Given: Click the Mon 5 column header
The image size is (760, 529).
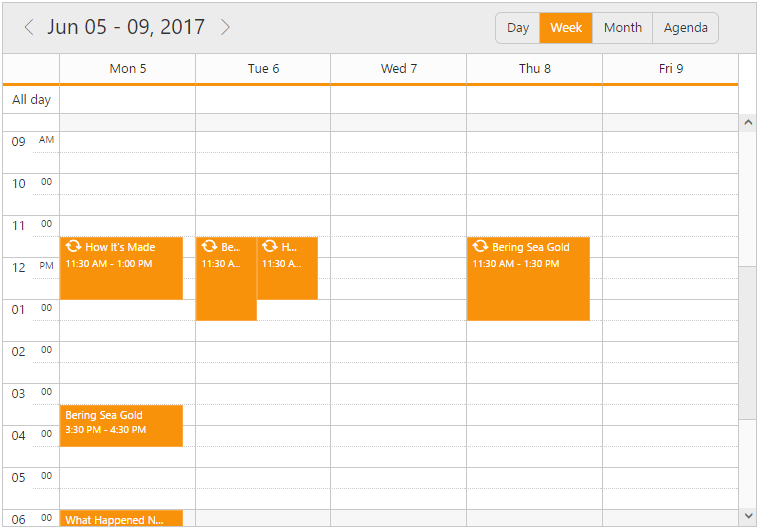Looking at the screenshot, I should [x=128, y=69].
